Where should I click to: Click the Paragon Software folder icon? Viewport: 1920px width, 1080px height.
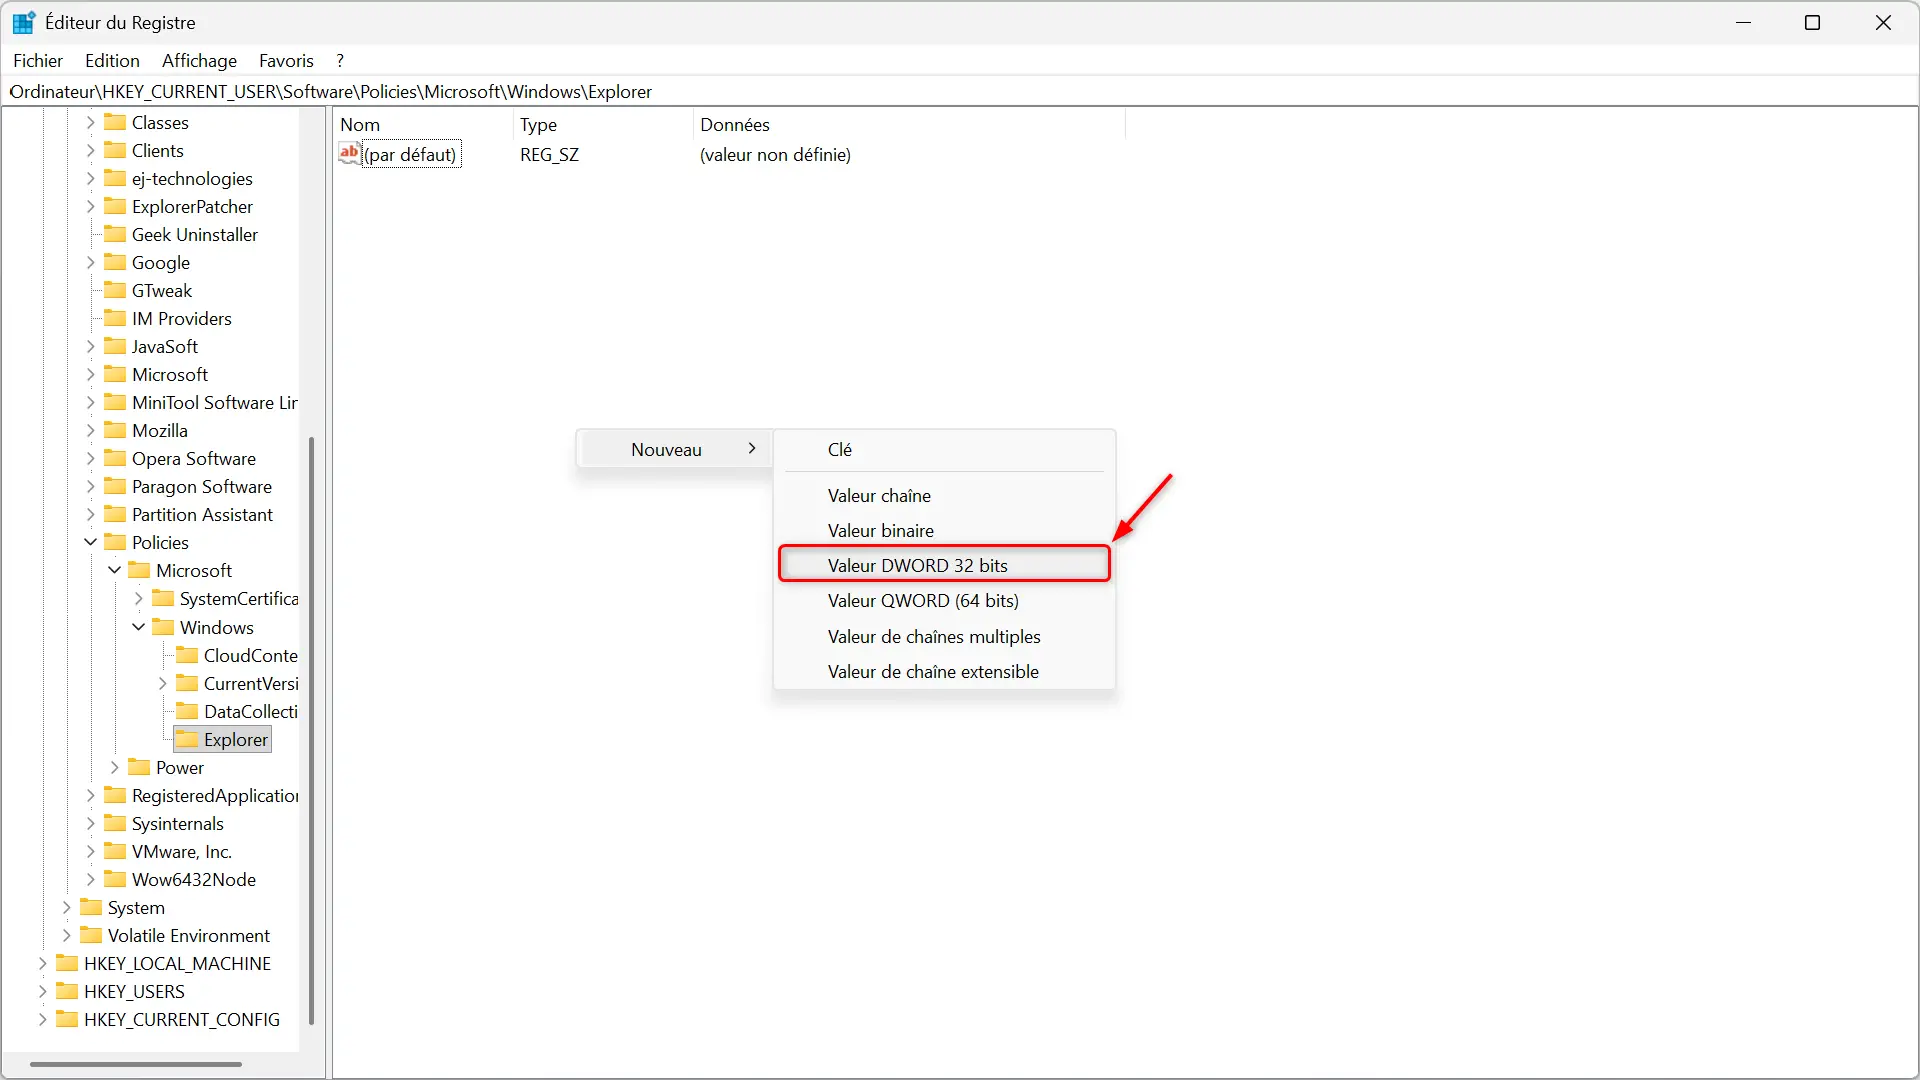tap(115, 486)
